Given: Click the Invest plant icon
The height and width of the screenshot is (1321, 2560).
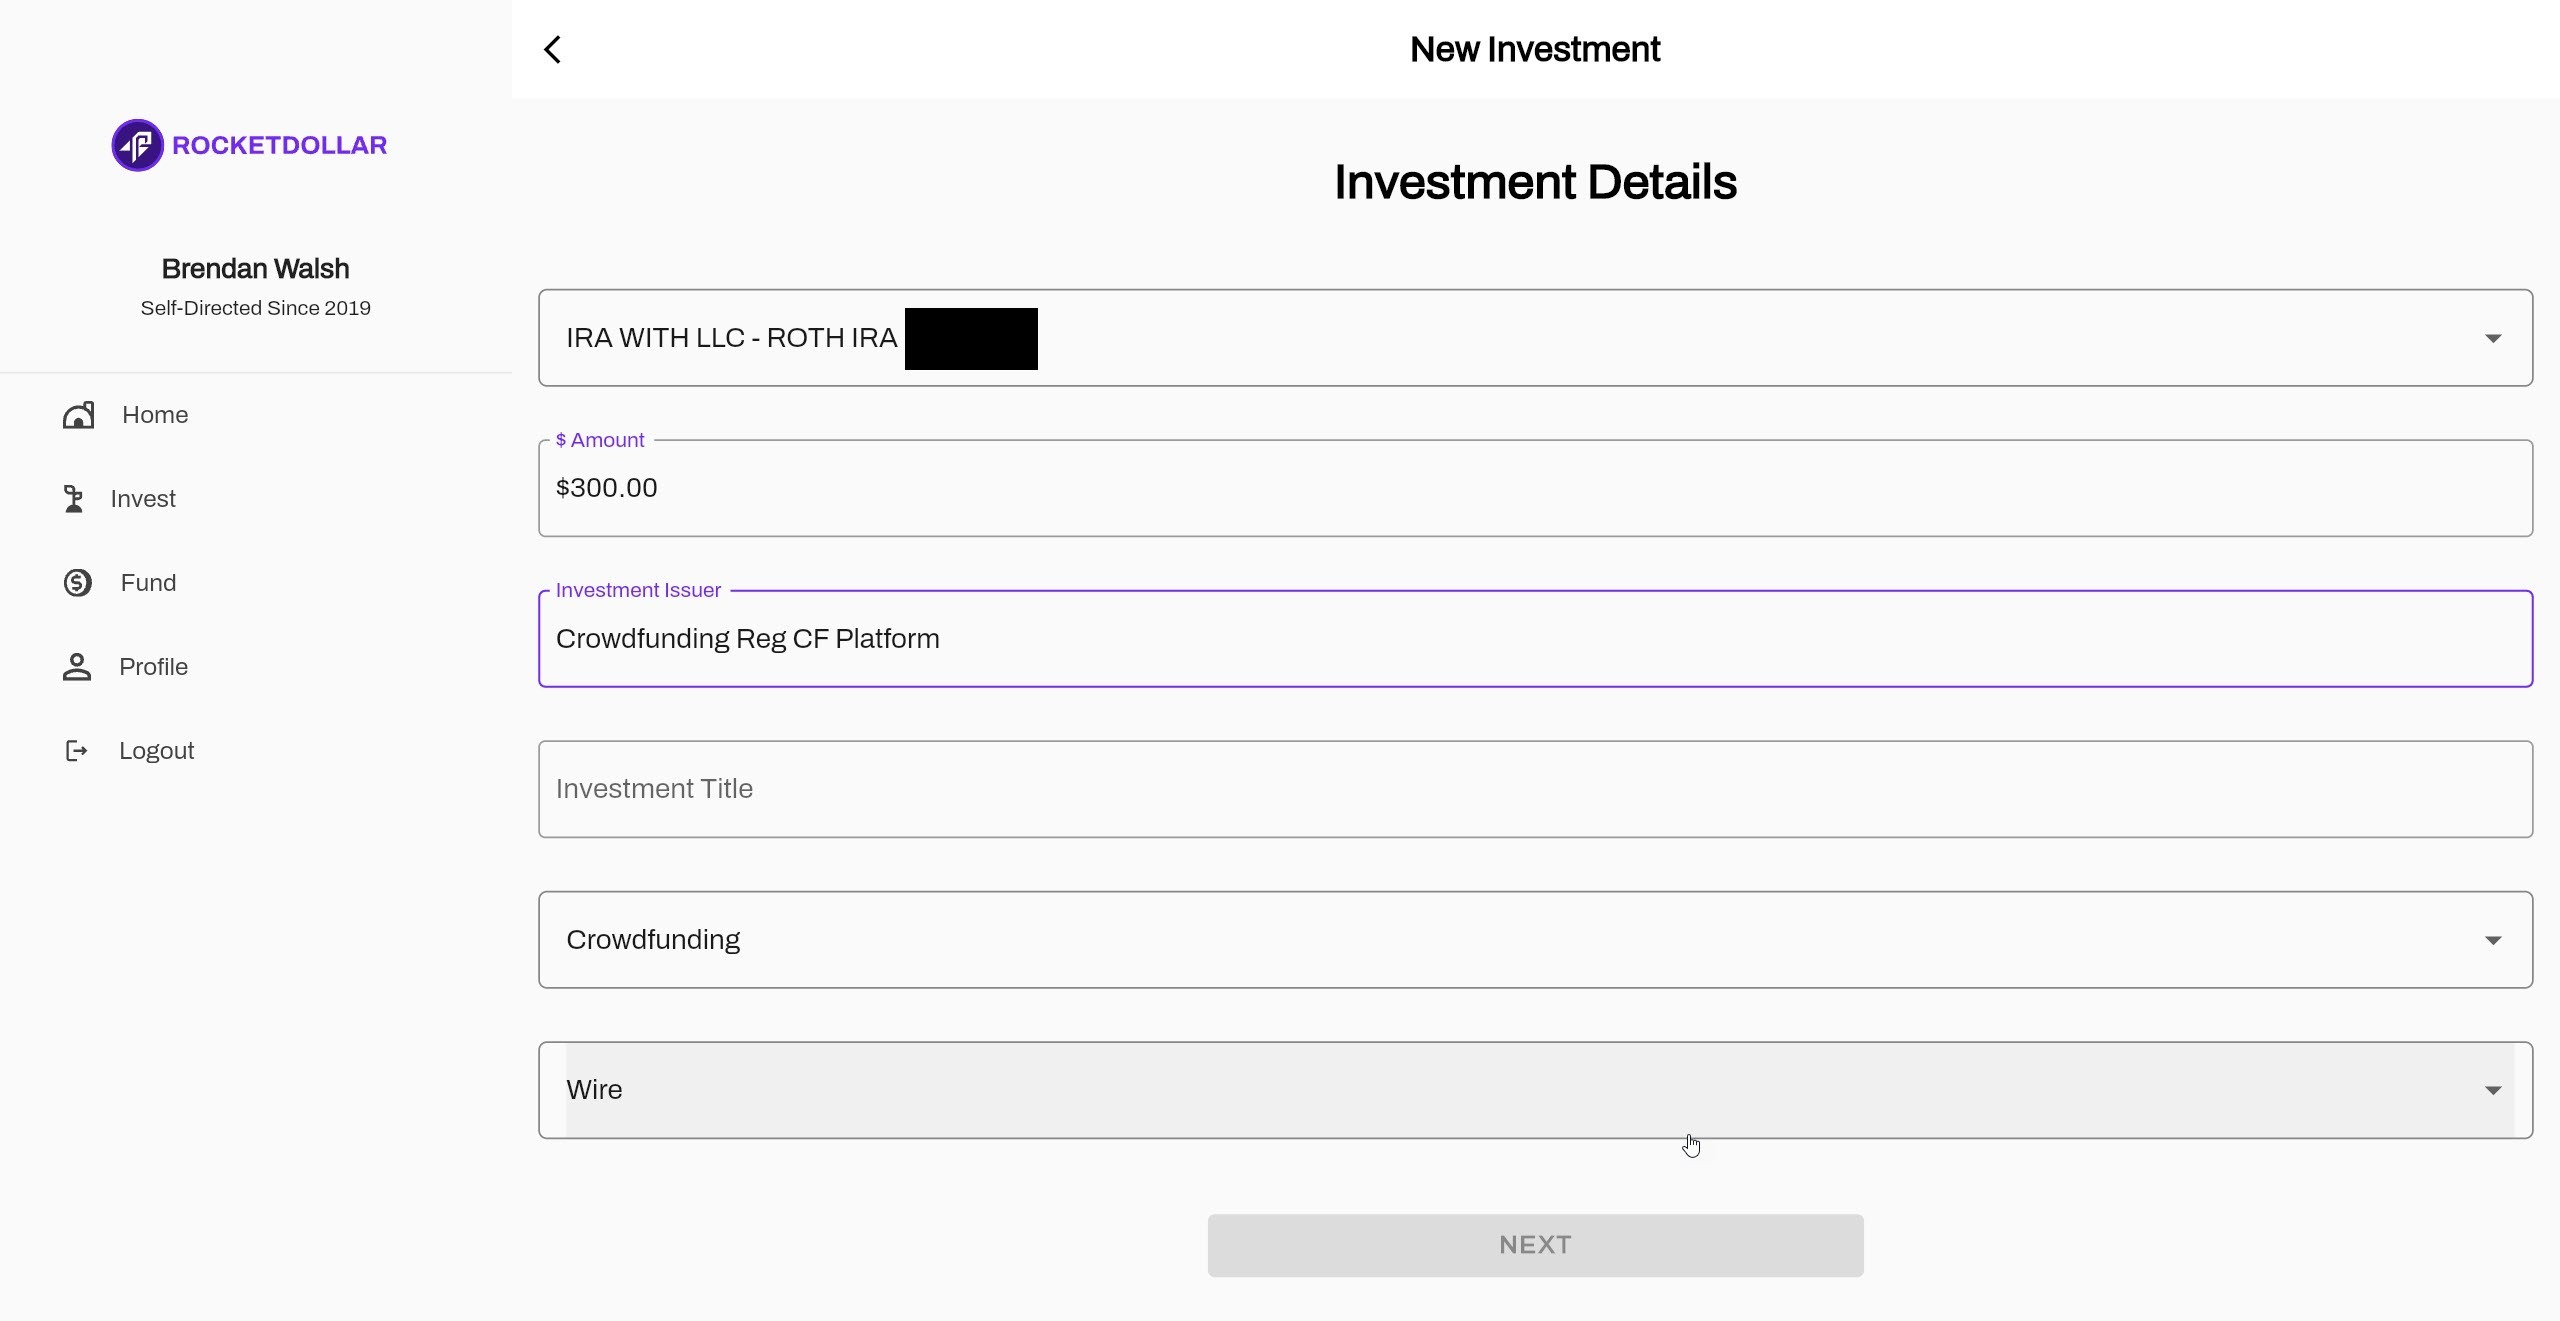Looking at the screenshot, I should [74, 499].
